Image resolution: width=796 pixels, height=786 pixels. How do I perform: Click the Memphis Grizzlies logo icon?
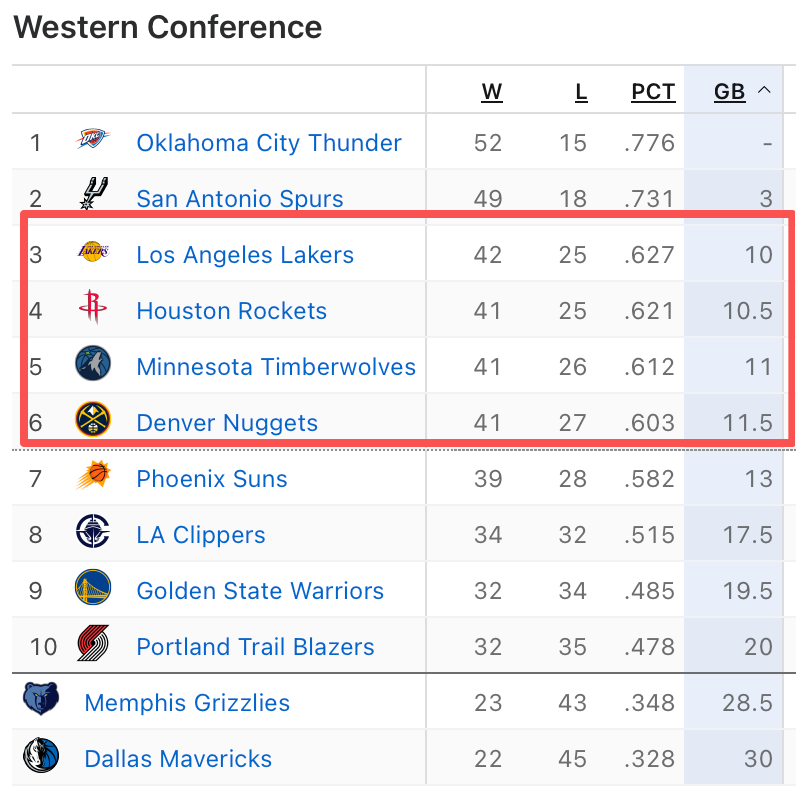pyautogui.click(x=41, y=700)
